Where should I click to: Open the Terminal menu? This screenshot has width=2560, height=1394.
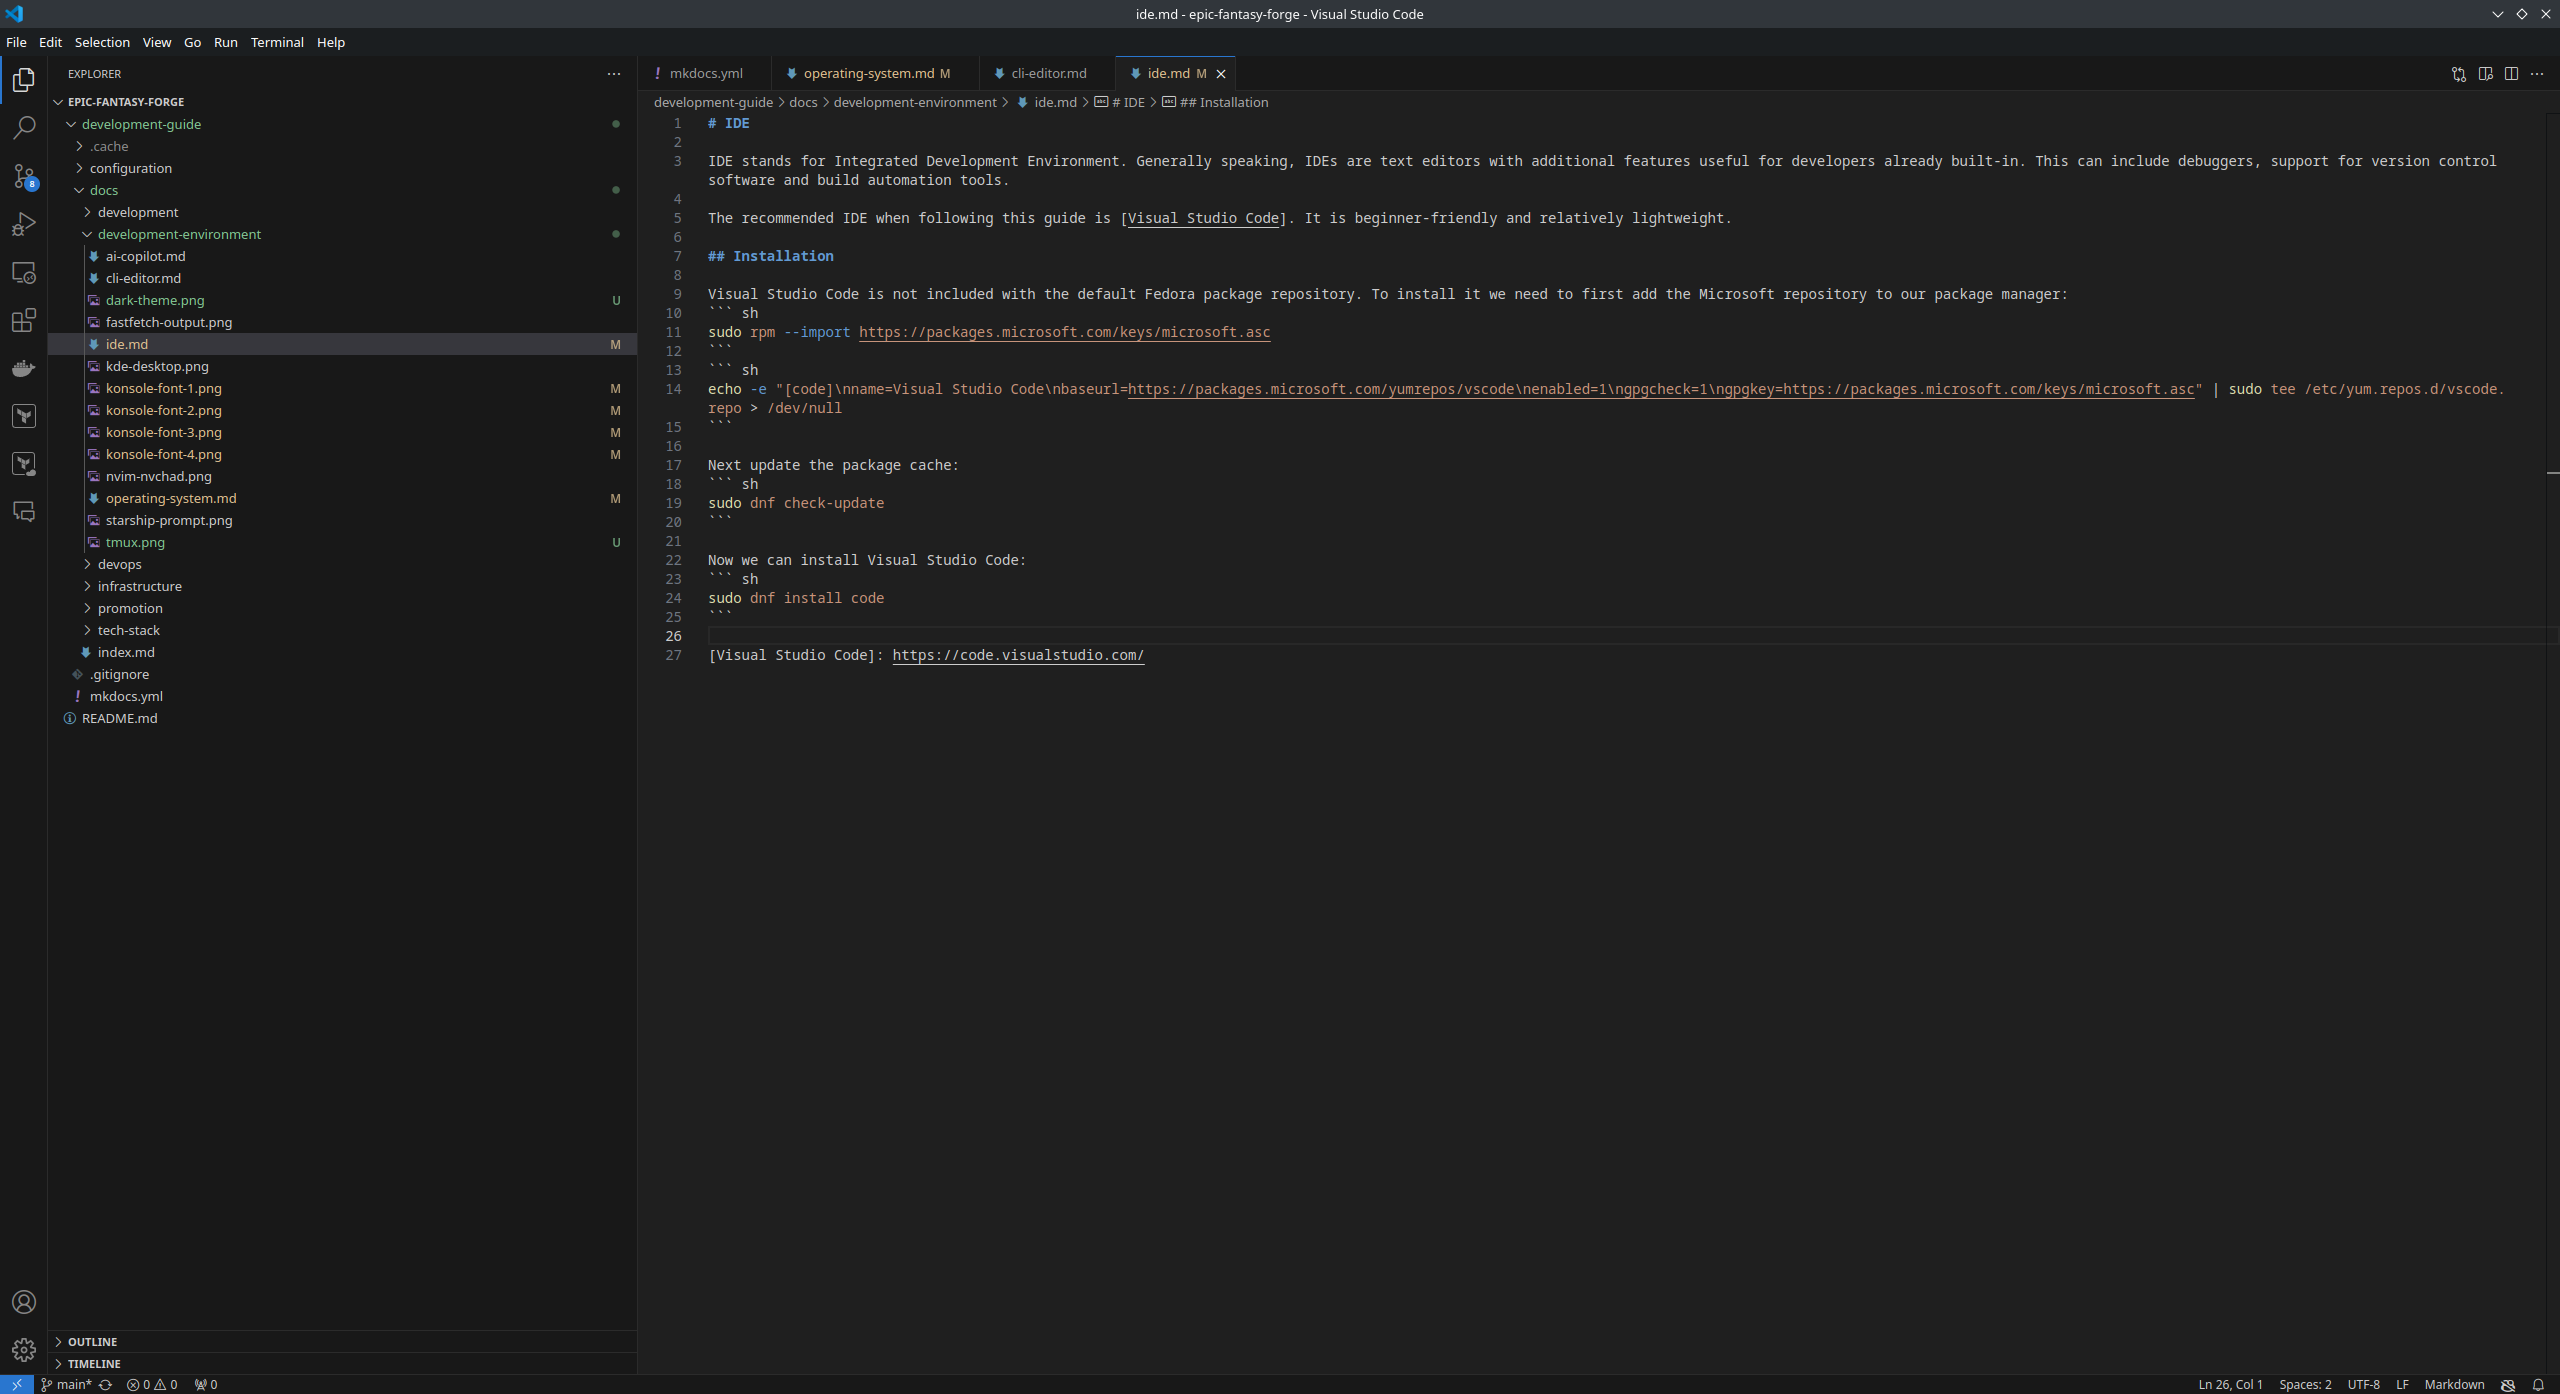pos(277,42)
